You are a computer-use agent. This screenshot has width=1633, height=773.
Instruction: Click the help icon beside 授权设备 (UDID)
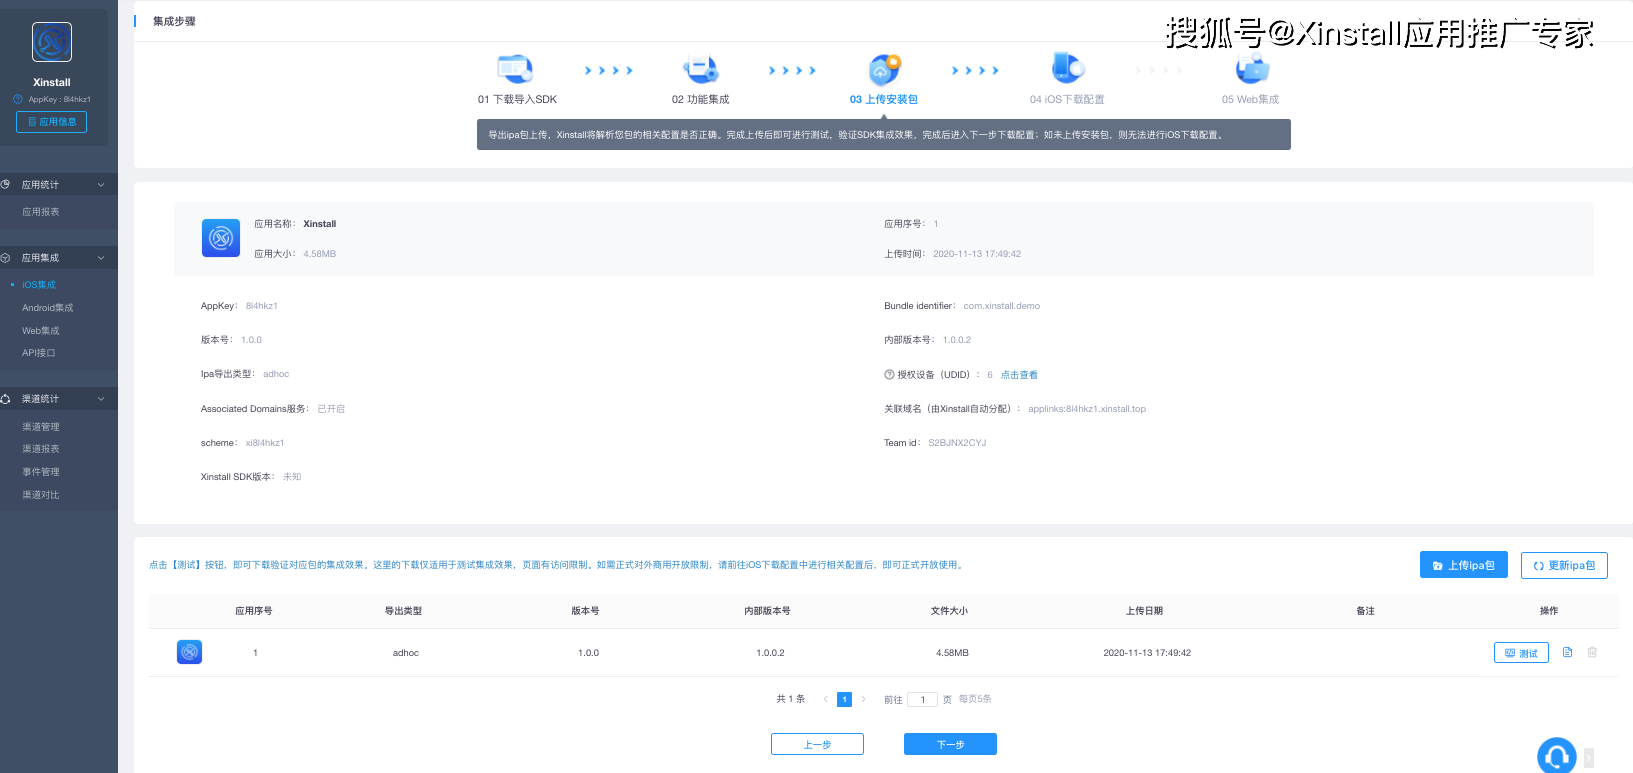coord(889,375)
